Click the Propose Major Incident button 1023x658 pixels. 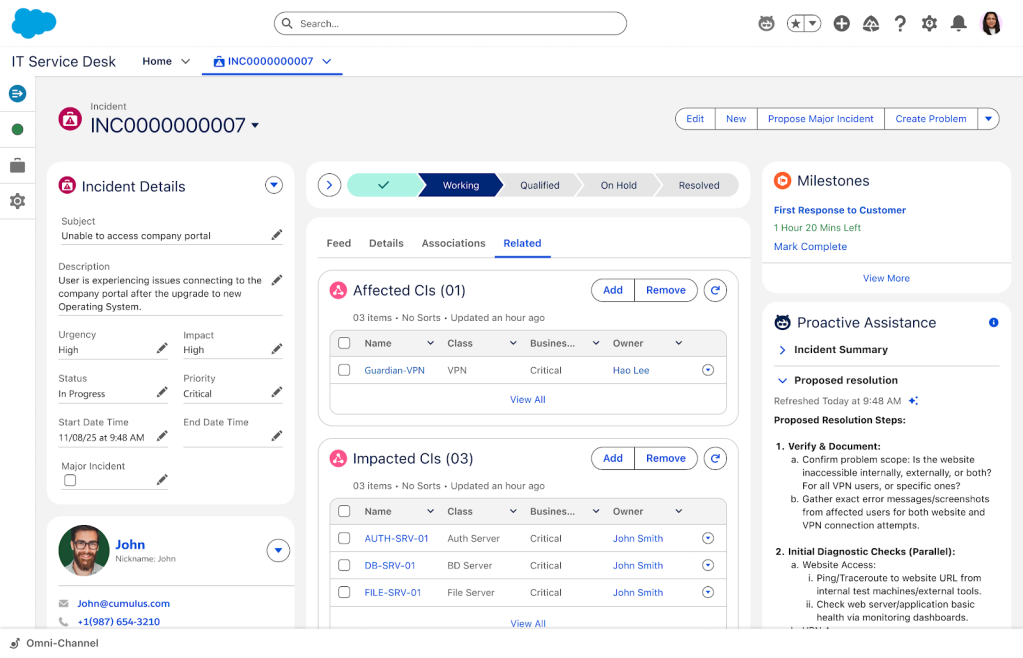[820, 119]
